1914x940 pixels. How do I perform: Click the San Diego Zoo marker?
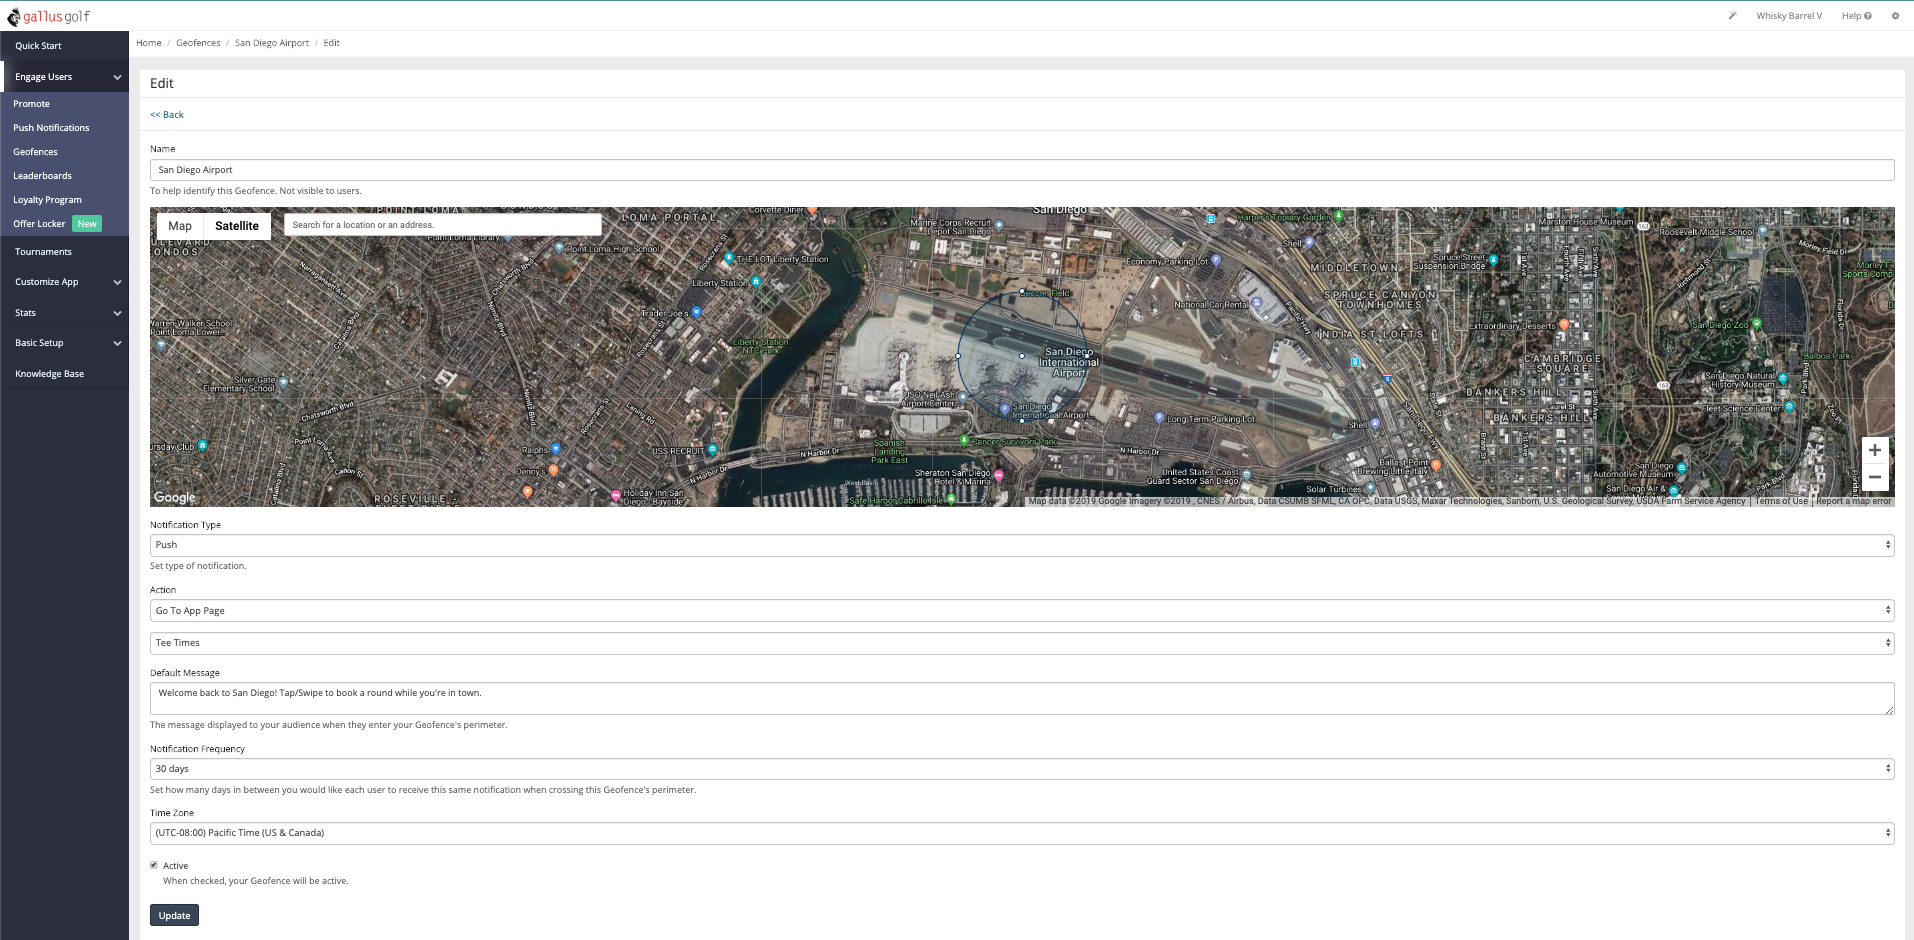point(1756,324)
